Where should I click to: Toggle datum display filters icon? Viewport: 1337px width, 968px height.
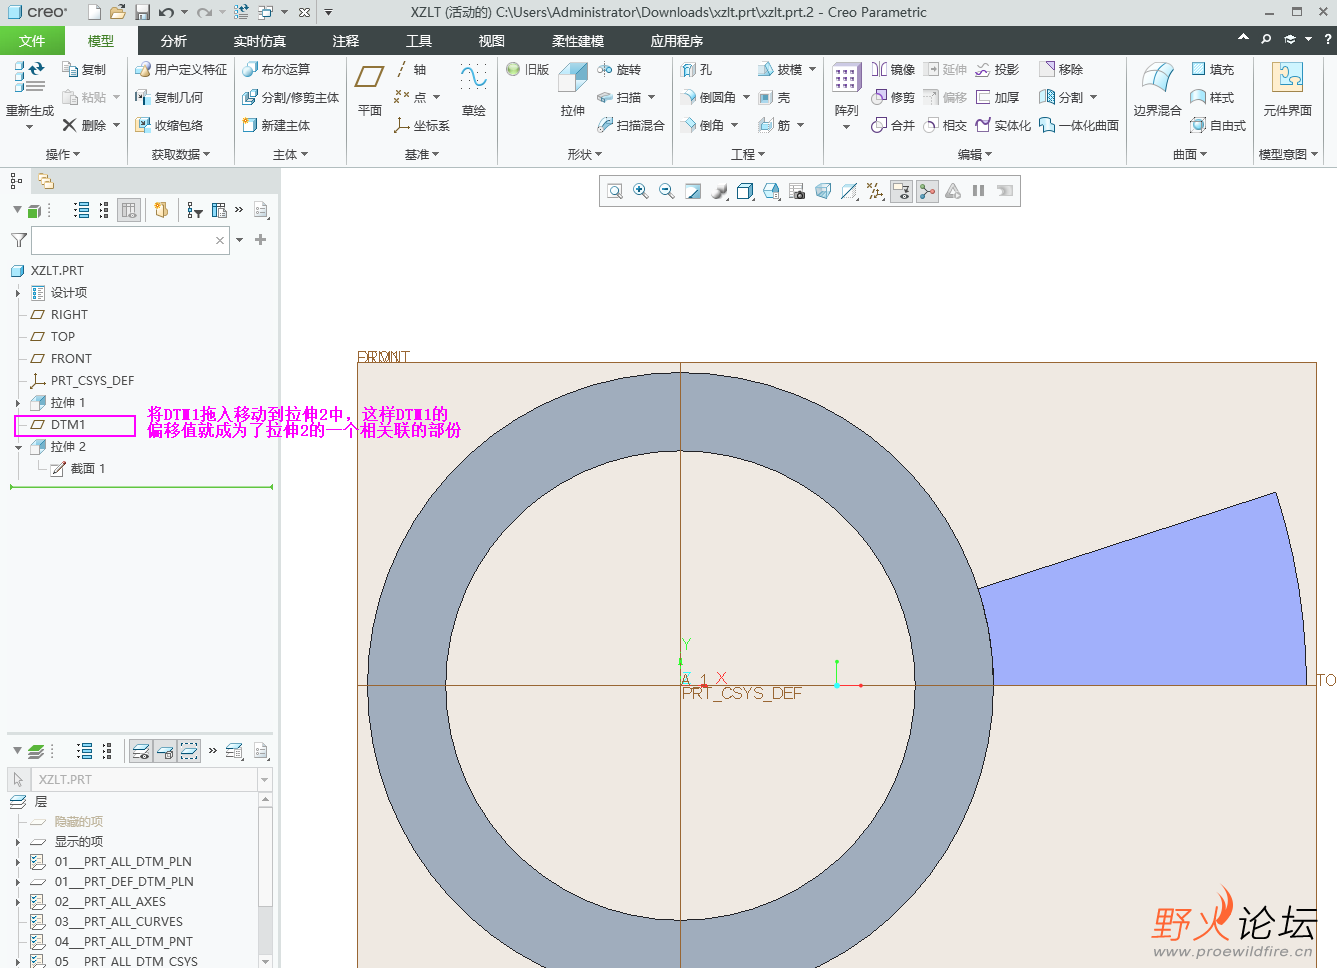click(x=875, y=191)
